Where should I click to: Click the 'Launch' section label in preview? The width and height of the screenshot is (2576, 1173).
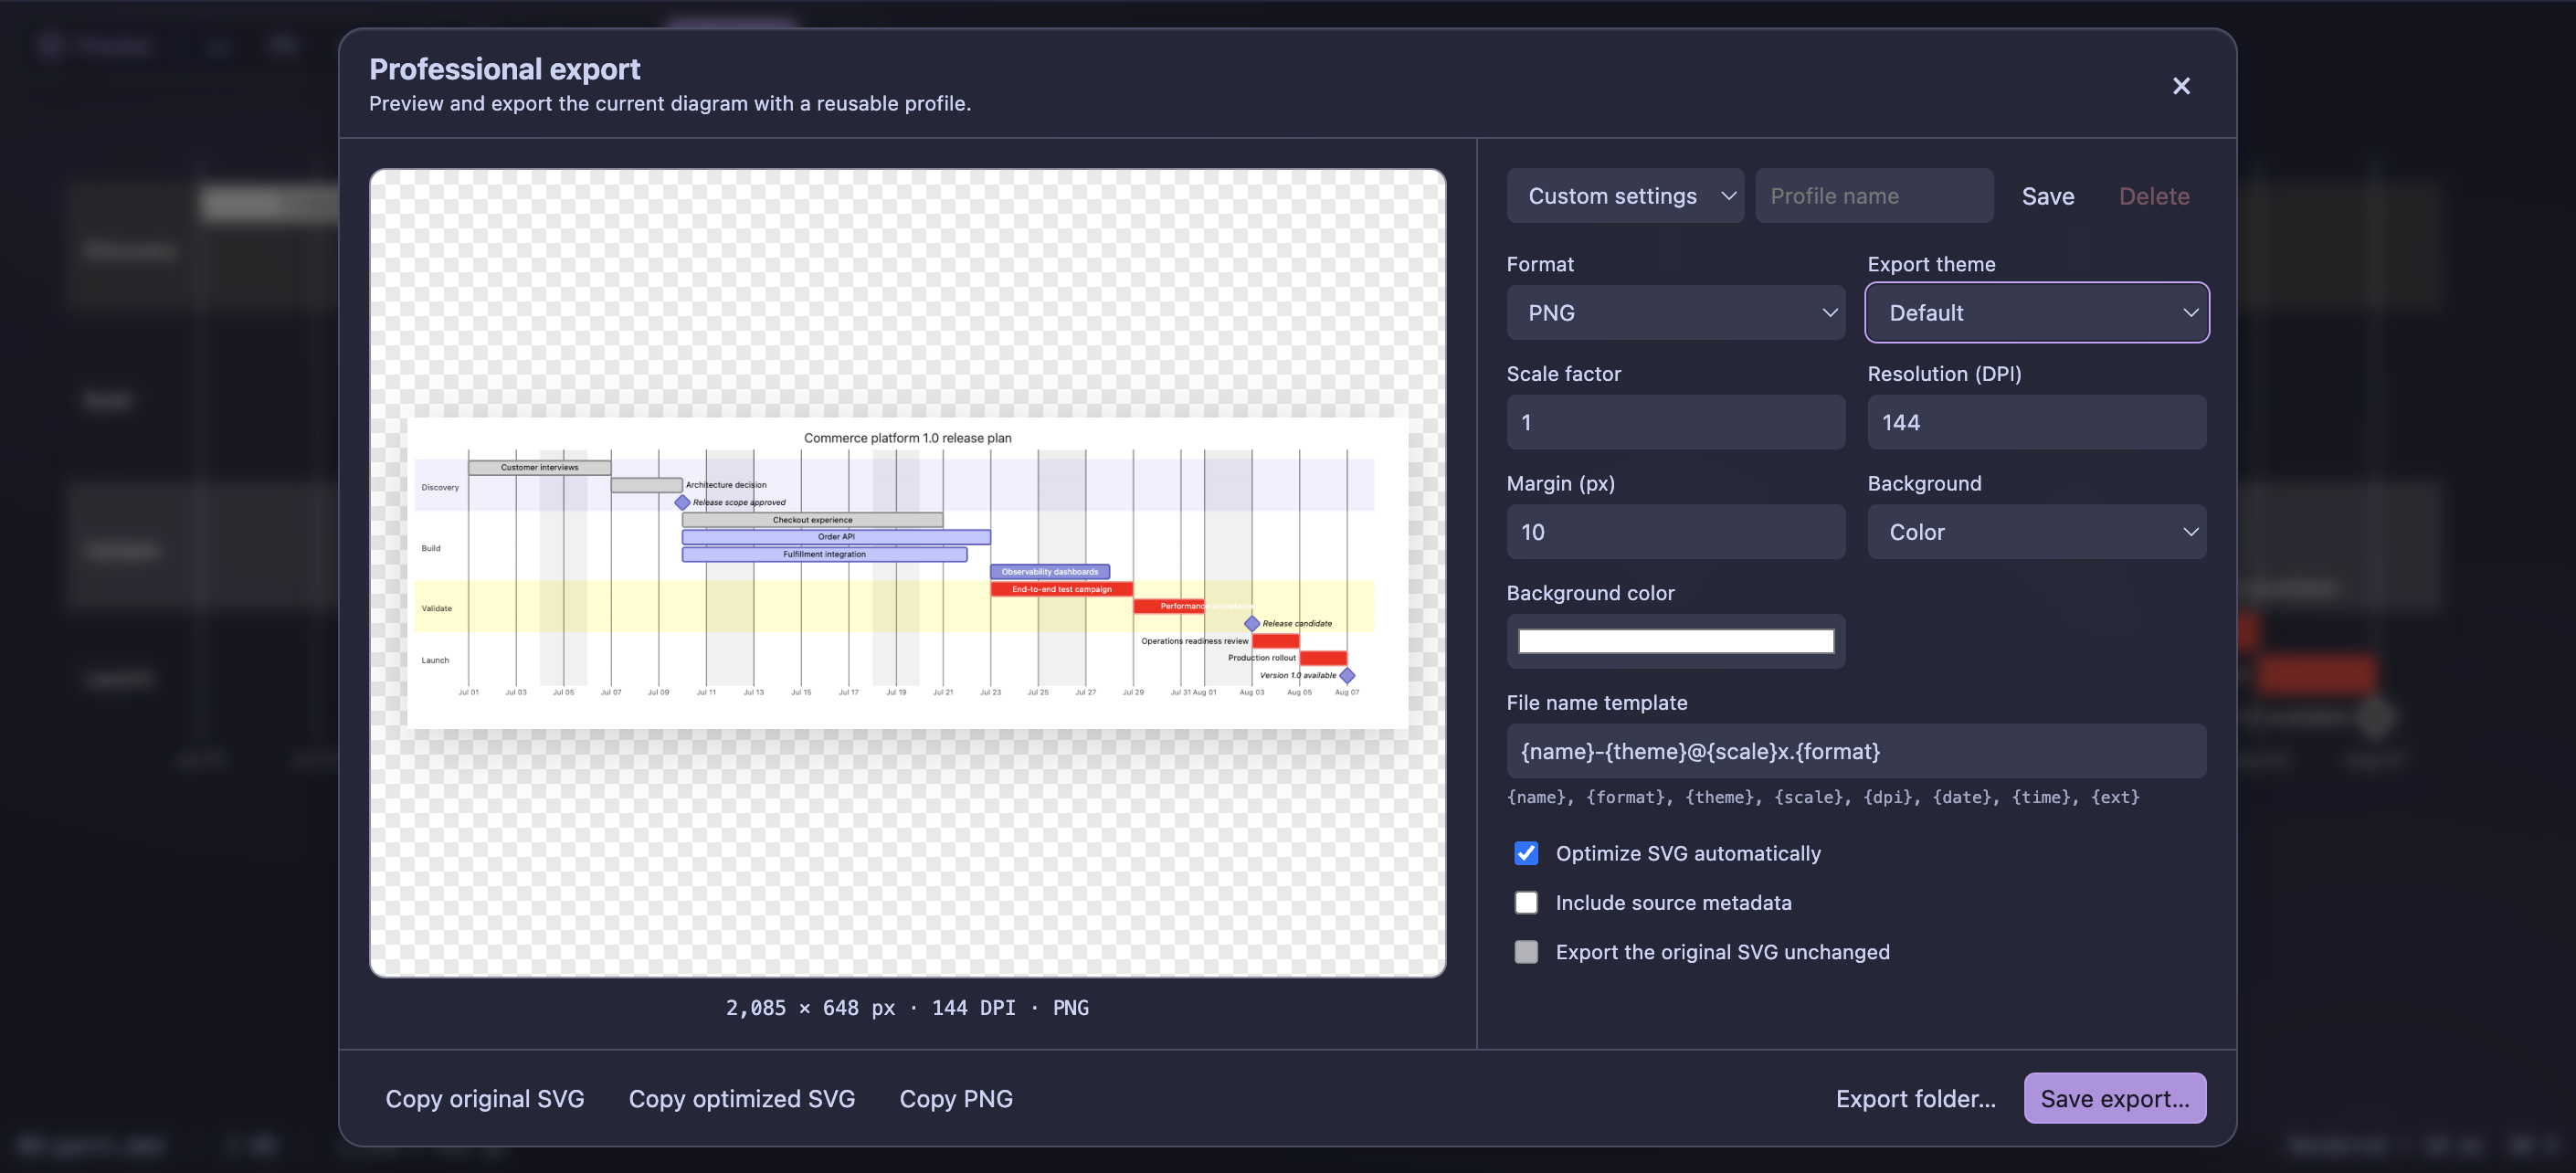pyautogui.click(x=435, y=661)
